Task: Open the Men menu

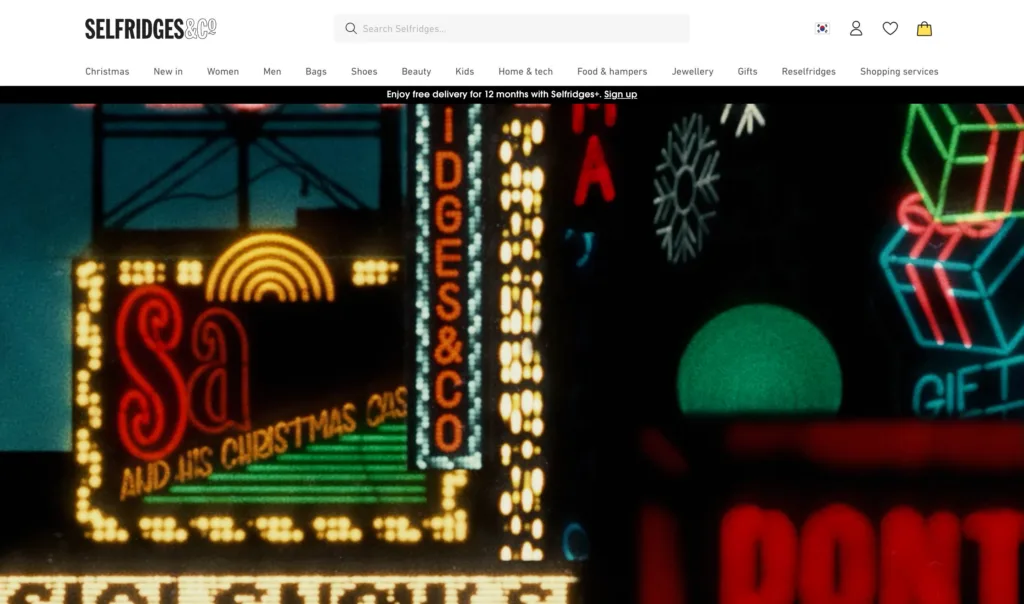Action: 272,72
